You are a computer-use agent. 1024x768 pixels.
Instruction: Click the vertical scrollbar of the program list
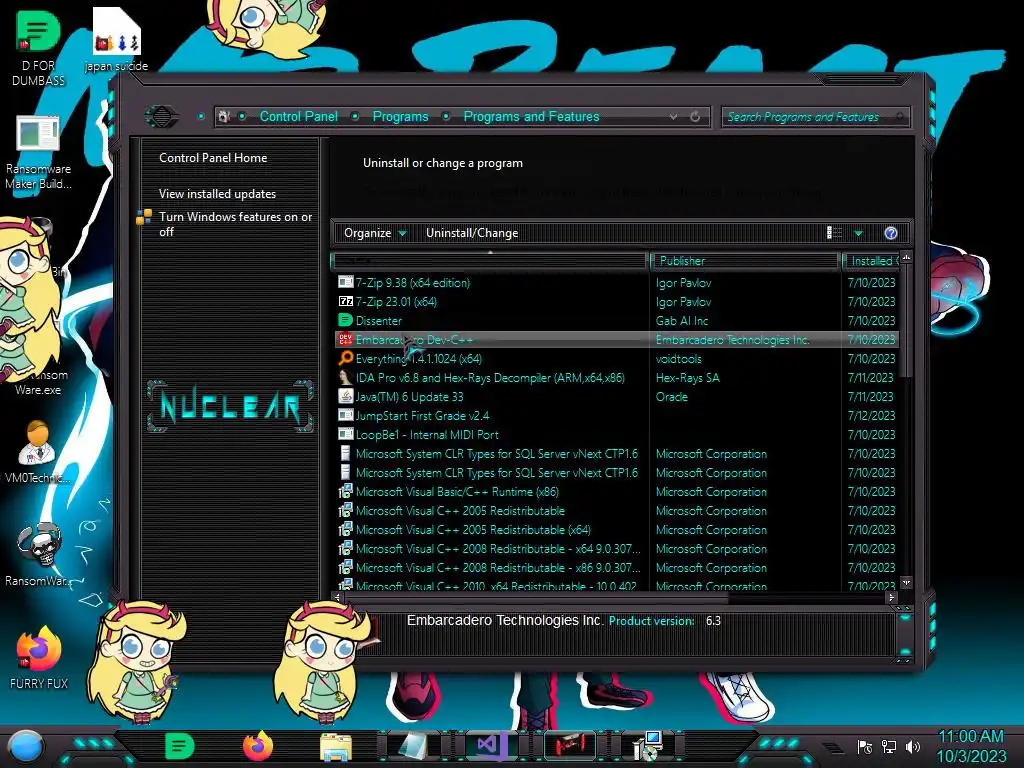906,321
